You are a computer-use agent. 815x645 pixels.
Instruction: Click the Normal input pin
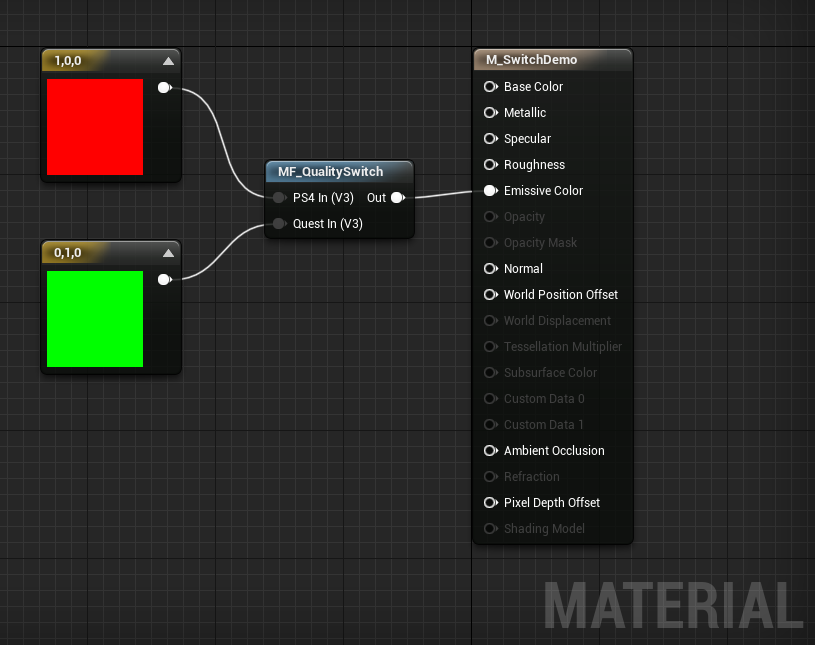[x=490, y=269]
